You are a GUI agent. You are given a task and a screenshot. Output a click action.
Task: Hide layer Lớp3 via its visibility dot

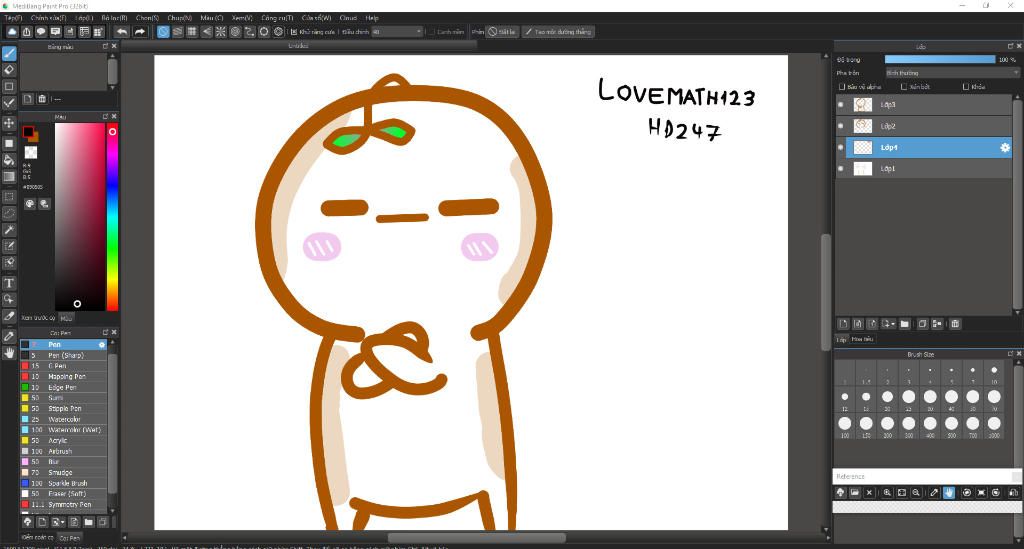coord(840,104)
